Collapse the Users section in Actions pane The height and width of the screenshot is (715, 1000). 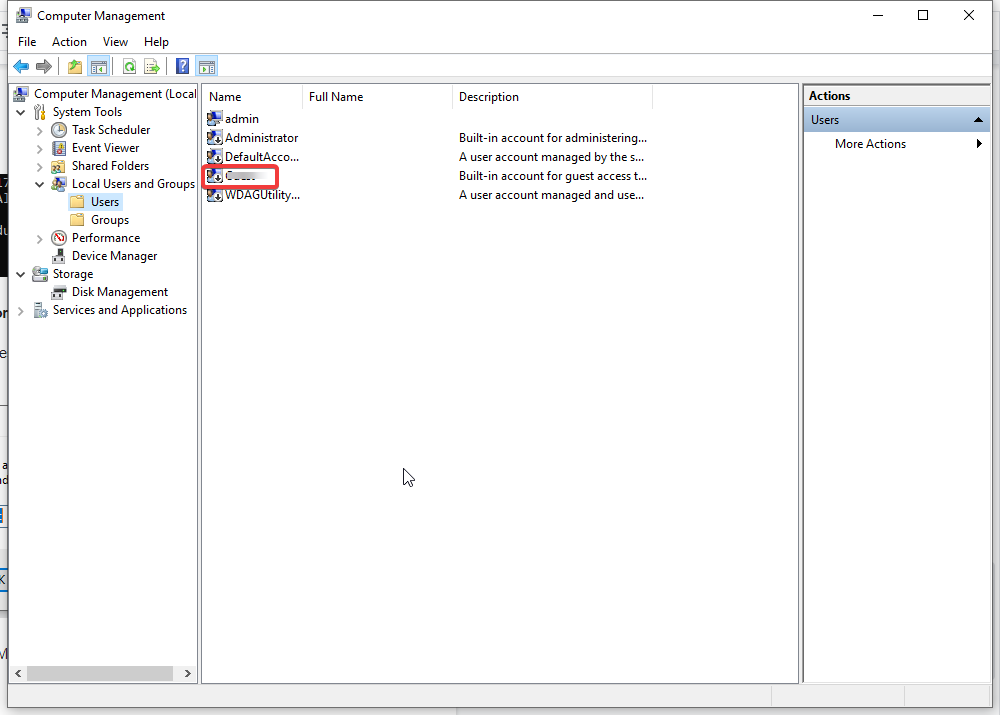coord(978,120)
